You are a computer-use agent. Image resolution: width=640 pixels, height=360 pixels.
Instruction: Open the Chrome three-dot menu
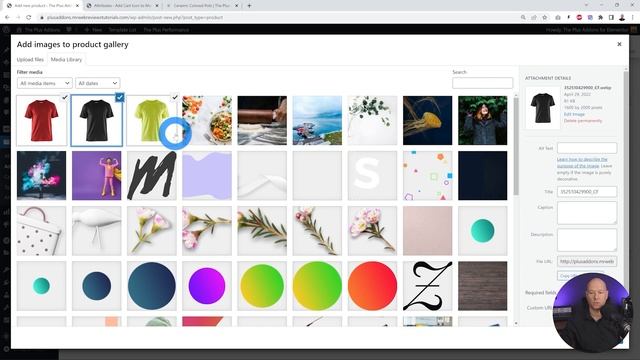point(633,18)
